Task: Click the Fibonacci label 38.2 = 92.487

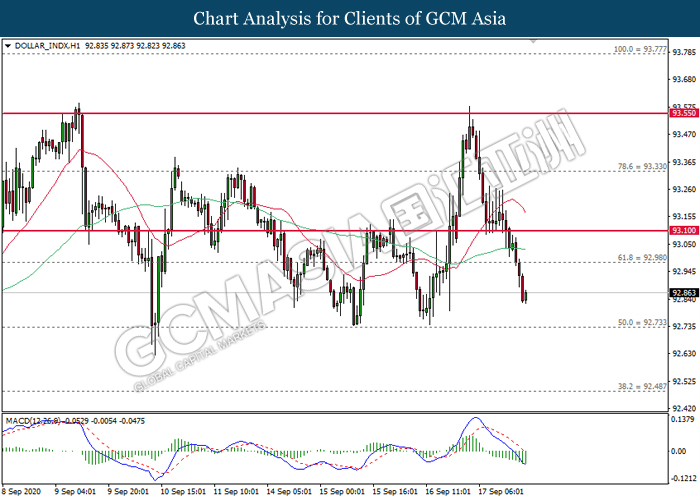Action: point(642,387)
